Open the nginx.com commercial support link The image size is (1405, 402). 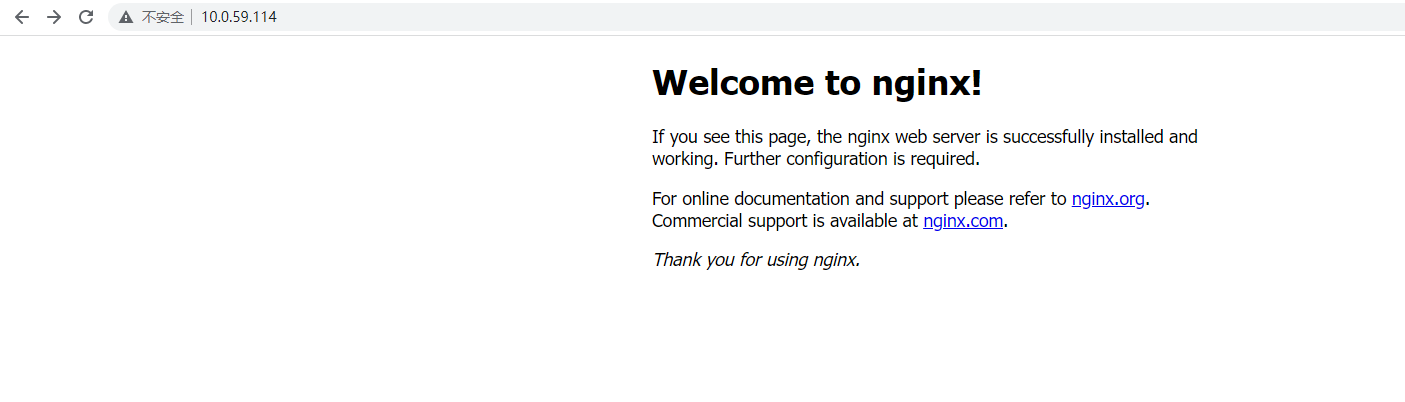(963, 221)
